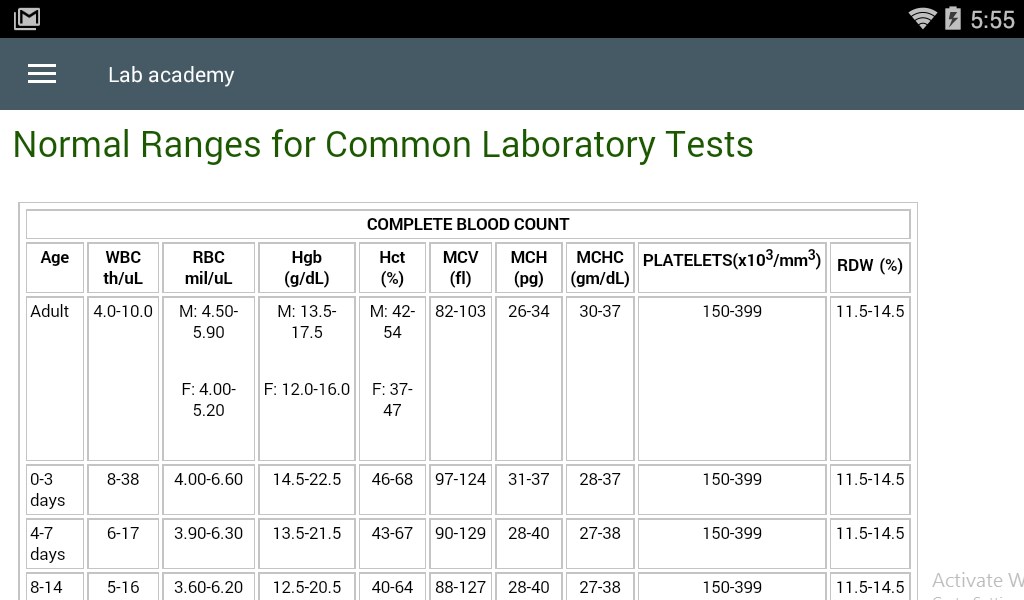The width and height of the screenshot is (1024, 600).
Task: Tap the battery charging icon
Action: click(953, 19)
